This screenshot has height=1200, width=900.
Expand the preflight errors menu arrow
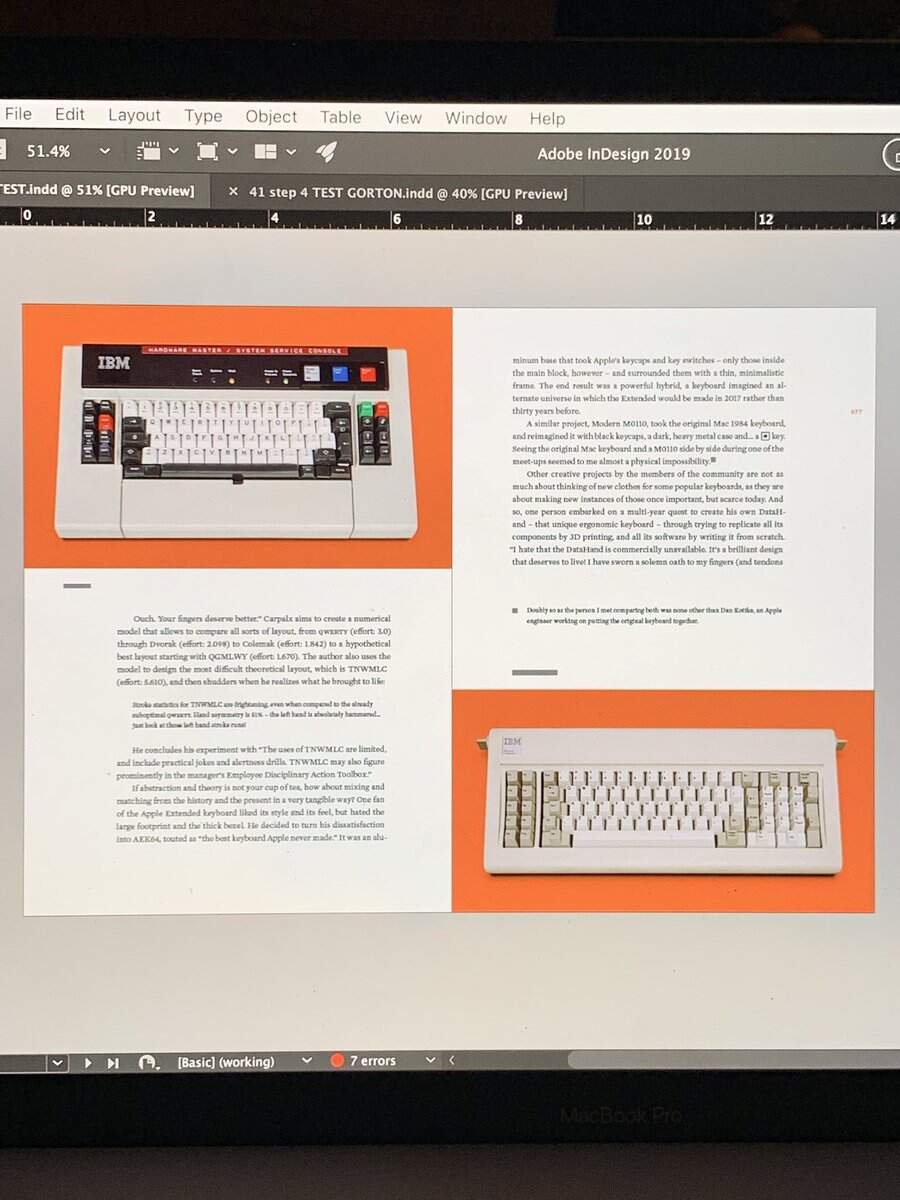point(431,1060)
